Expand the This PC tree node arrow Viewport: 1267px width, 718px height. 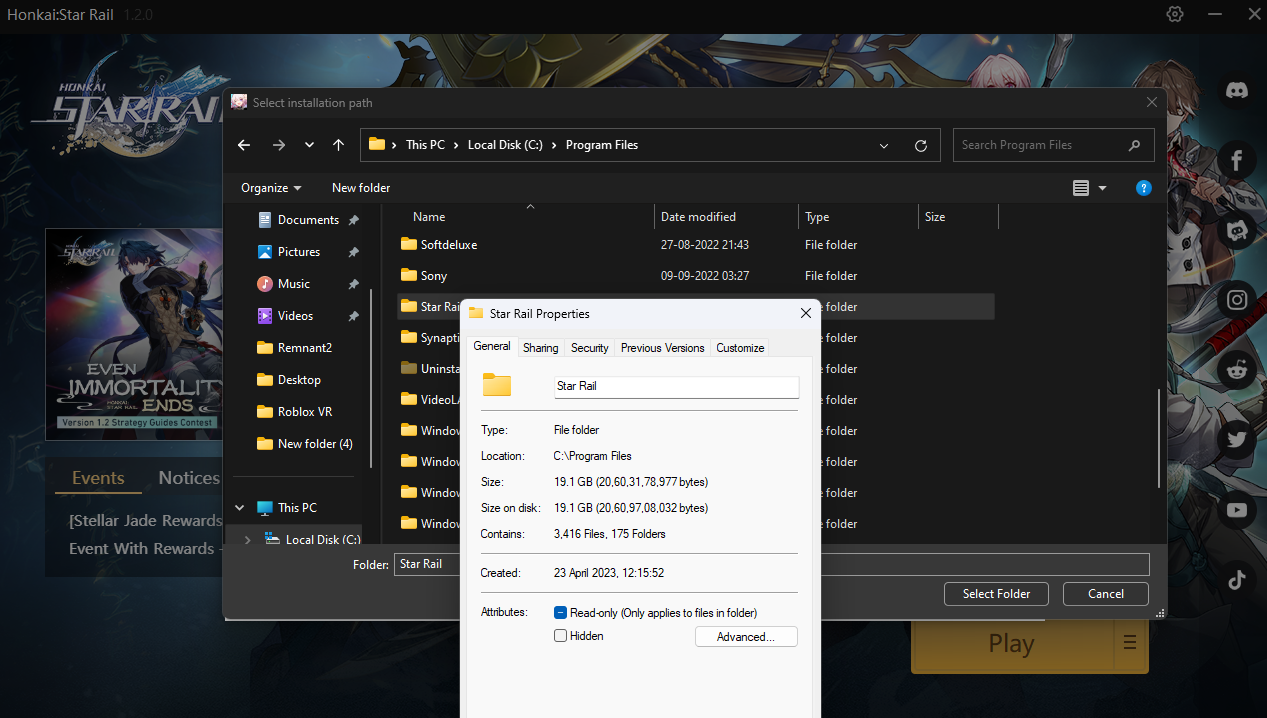click(x=238, y=508)
